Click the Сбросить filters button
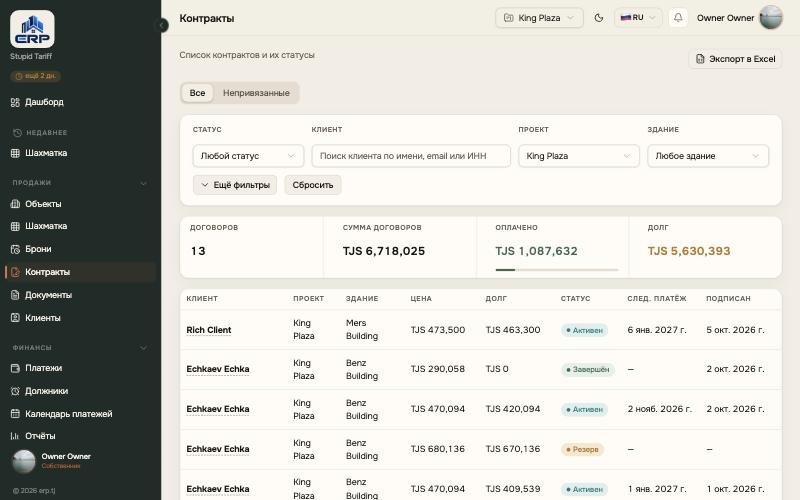This screenshot has width=800, height=500. click(x=313, y=185)
